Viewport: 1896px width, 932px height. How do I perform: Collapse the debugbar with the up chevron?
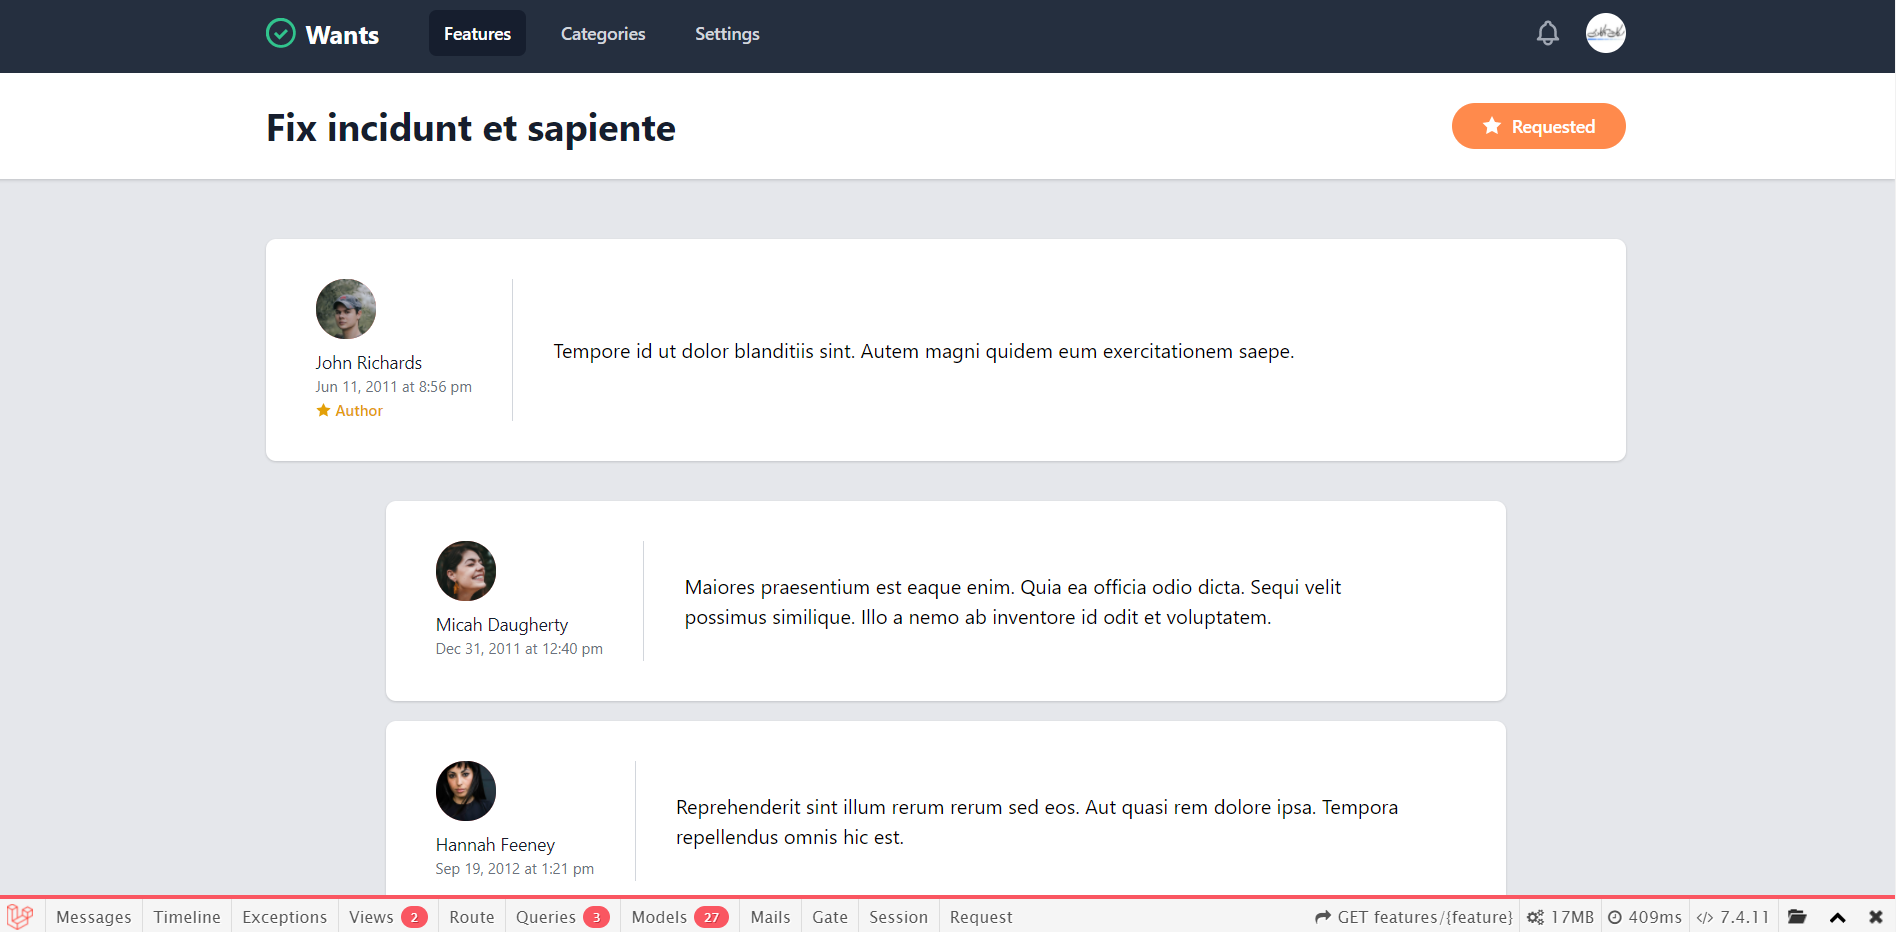pyautogui.click(x=1837, y=917)
